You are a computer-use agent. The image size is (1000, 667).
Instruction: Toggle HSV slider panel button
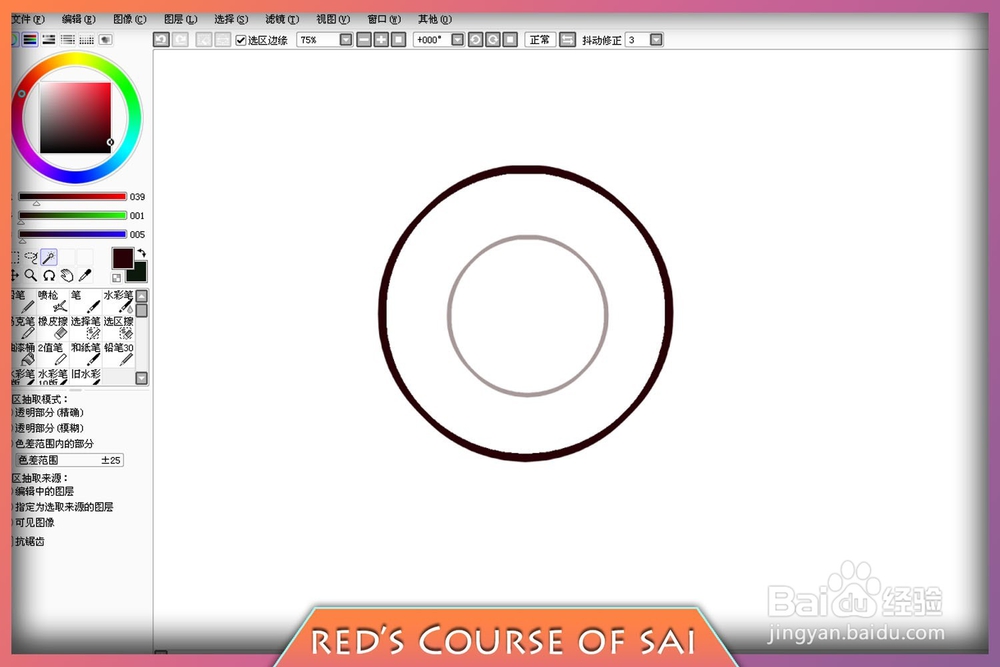click(x=48, y=40)
